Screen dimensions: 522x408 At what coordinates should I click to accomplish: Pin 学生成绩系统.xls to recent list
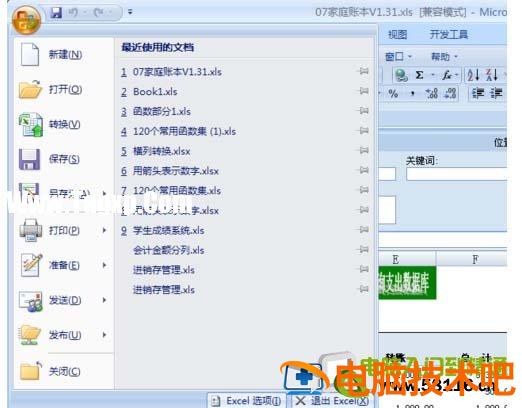coord(363,229)
